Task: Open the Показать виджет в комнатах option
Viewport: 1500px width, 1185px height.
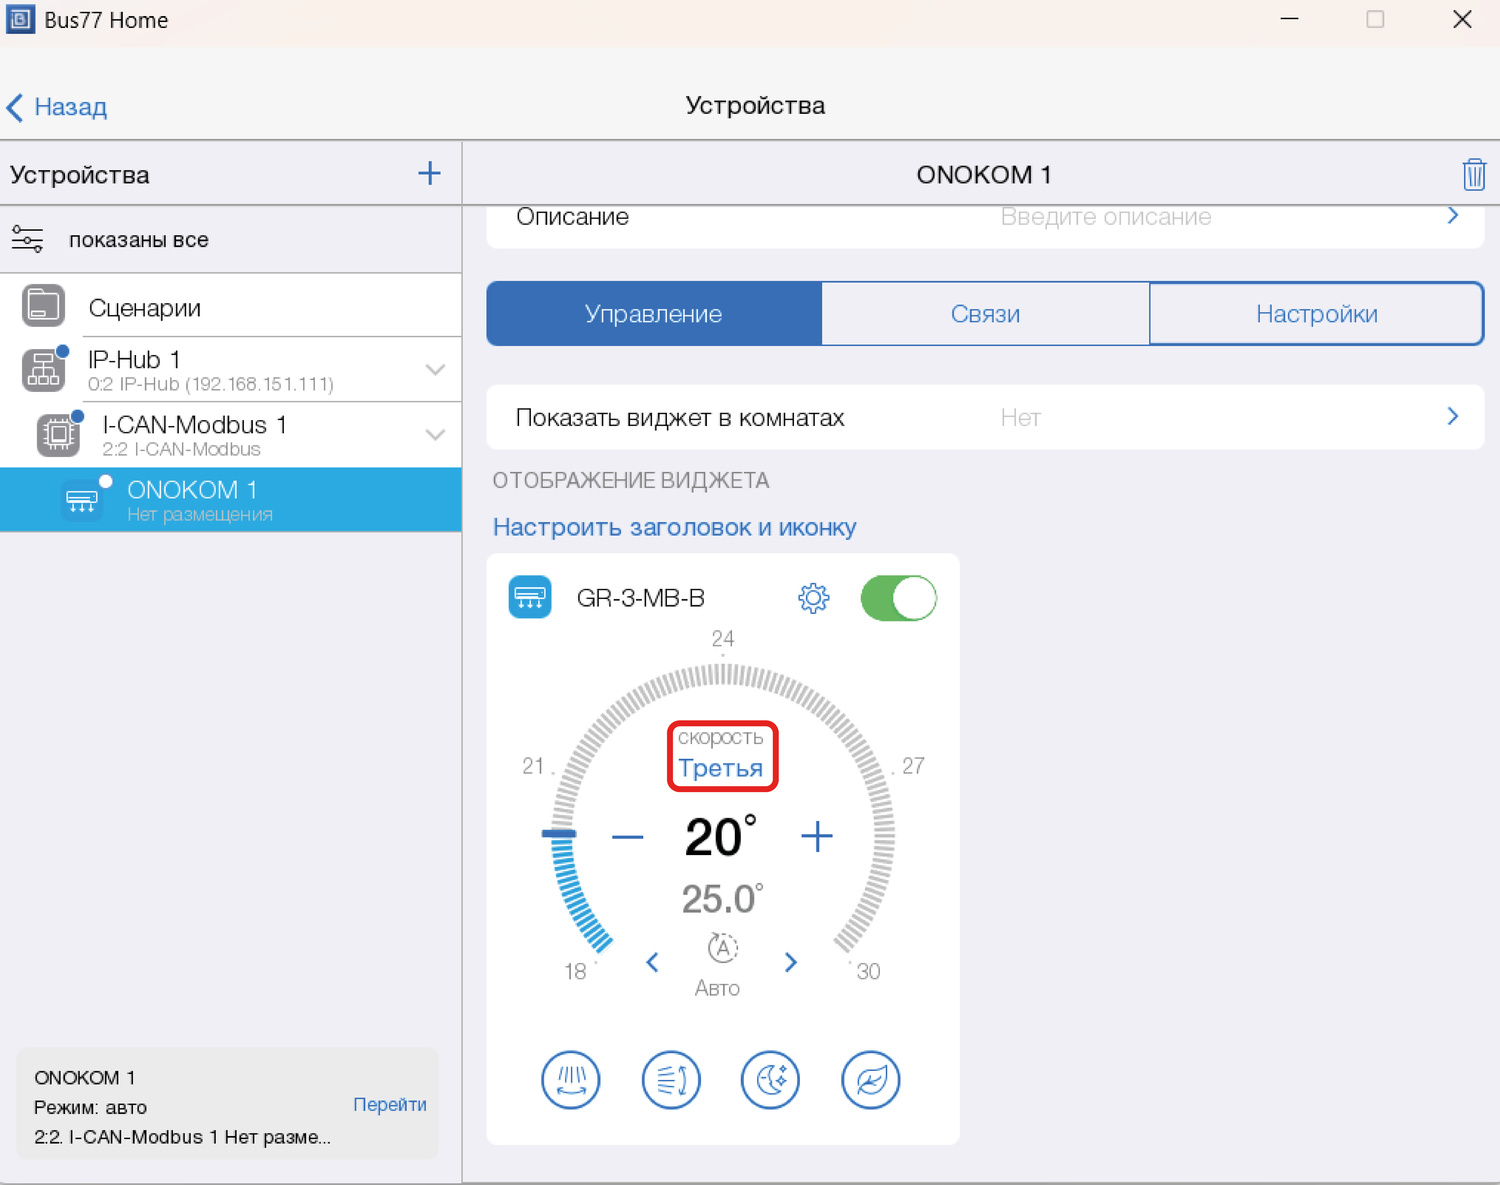Action: [985, 417]
